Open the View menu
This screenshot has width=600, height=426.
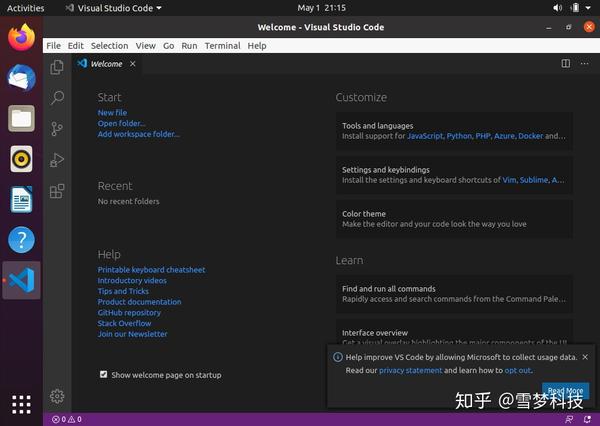tap(145, 46)
